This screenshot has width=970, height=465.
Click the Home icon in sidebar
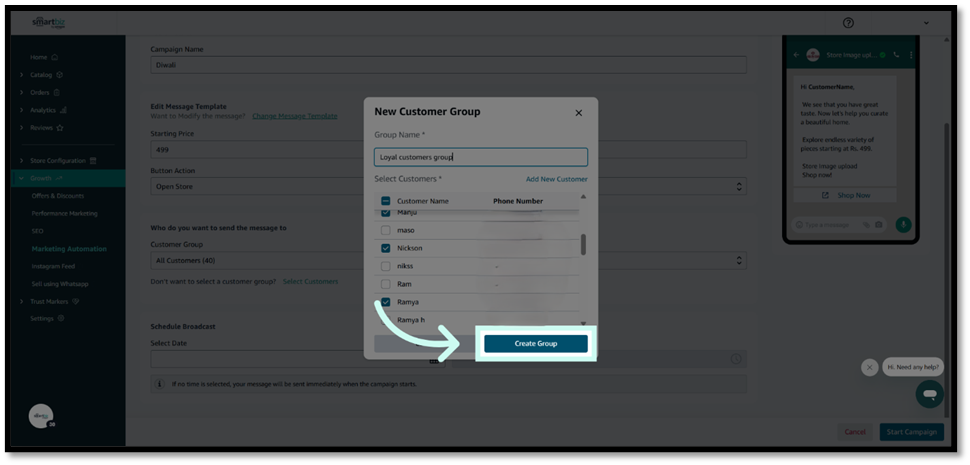point(54,57)
